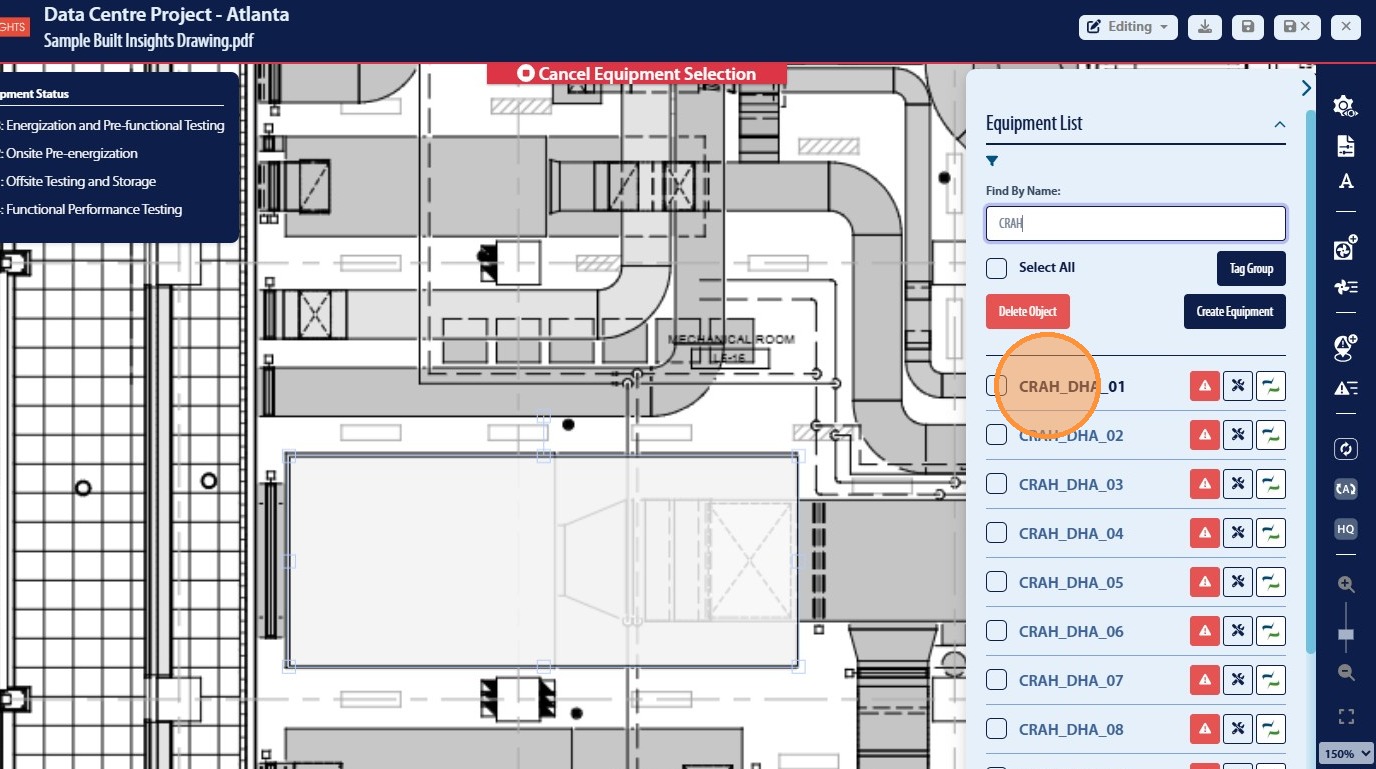1376x769 pixels.
Task: Check the CRAH_DHA_06 checkbox
Action: coord(996,631)
